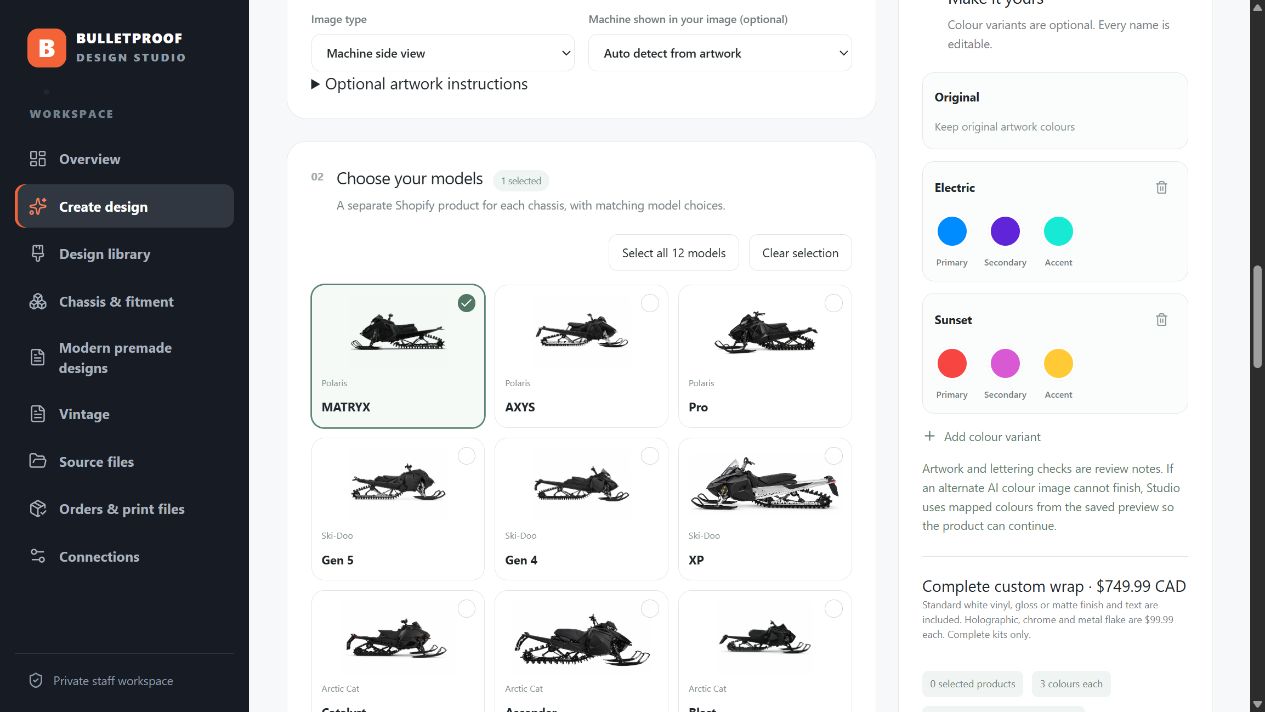
Task: Click the 3 colours each chip
Action: click(x=1071, y=684)
